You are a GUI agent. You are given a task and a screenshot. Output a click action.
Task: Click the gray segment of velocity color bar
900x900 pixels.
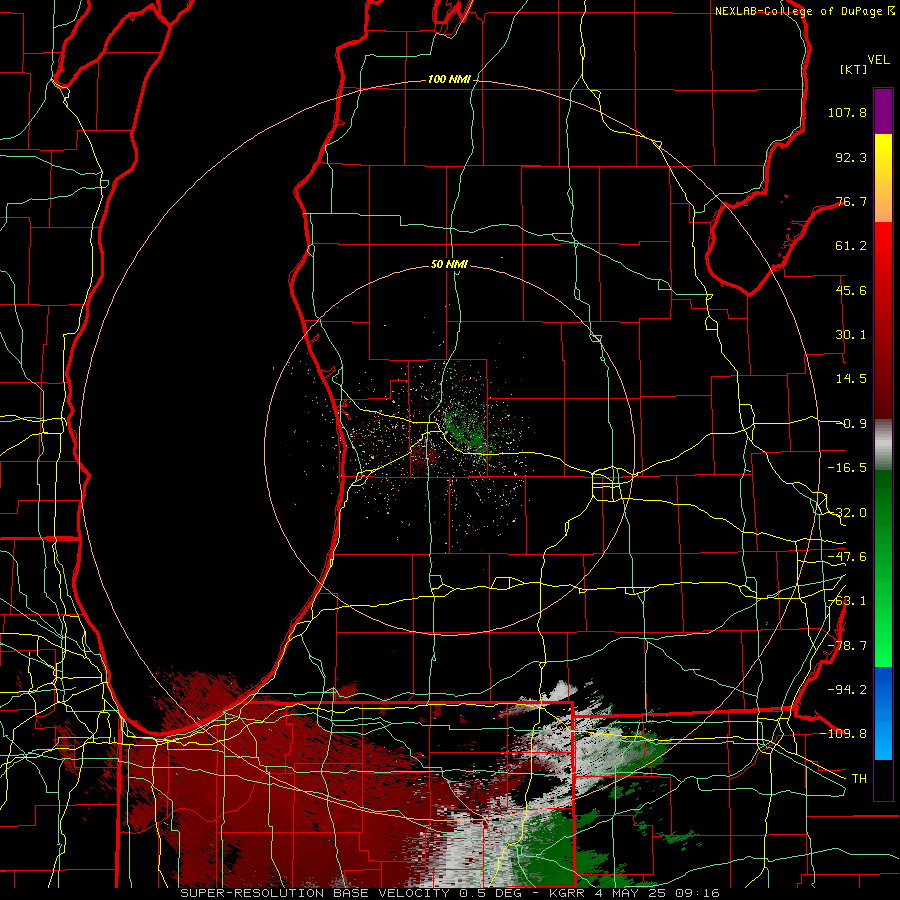click(x=883, y=445)
